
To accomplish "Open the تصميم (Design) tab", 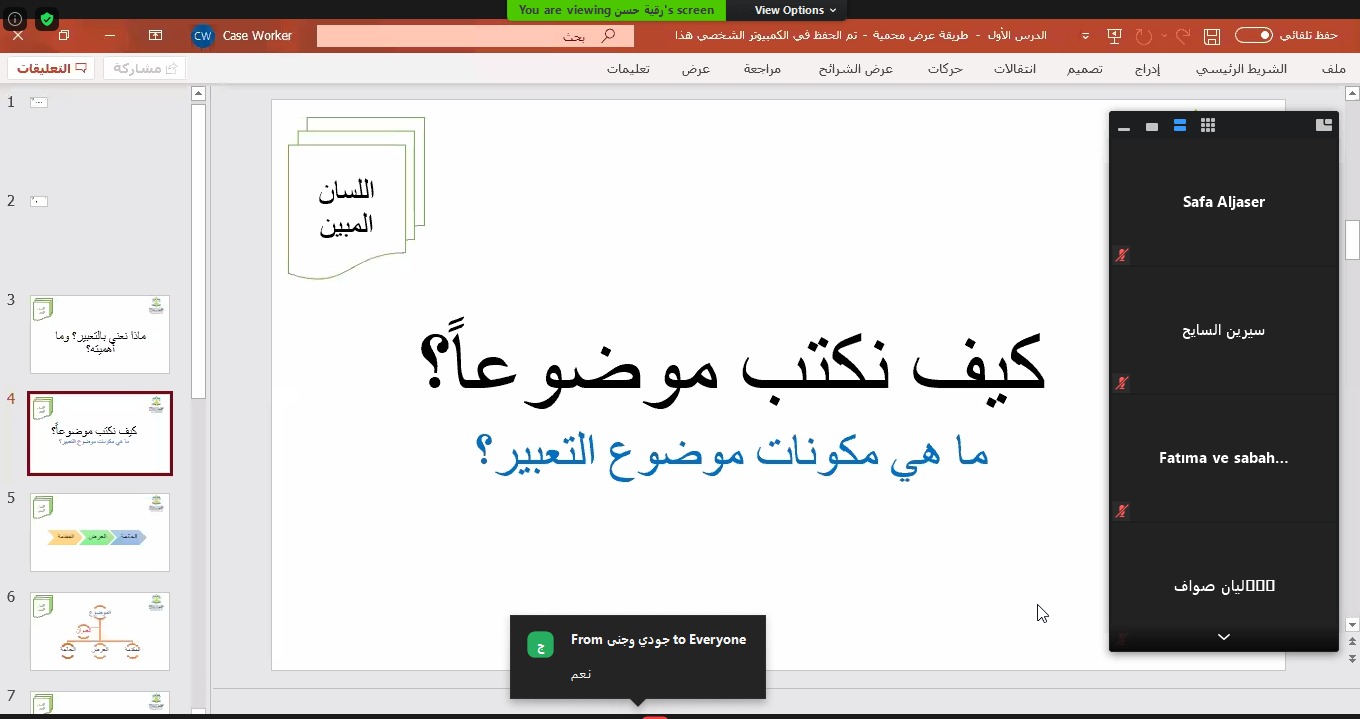I will [1085, 69].
